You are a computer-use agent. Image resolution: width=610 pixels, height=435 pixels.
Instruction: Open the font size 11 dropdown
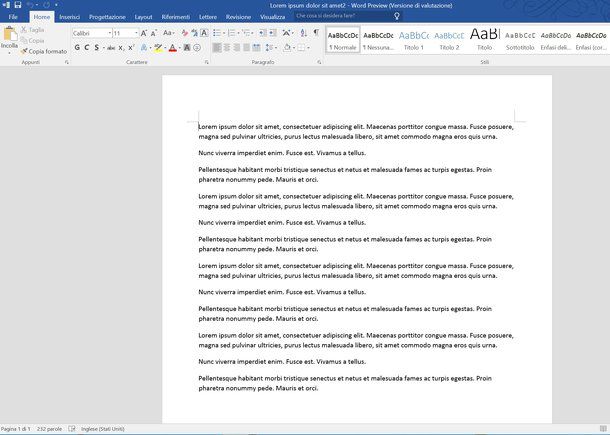136,33
